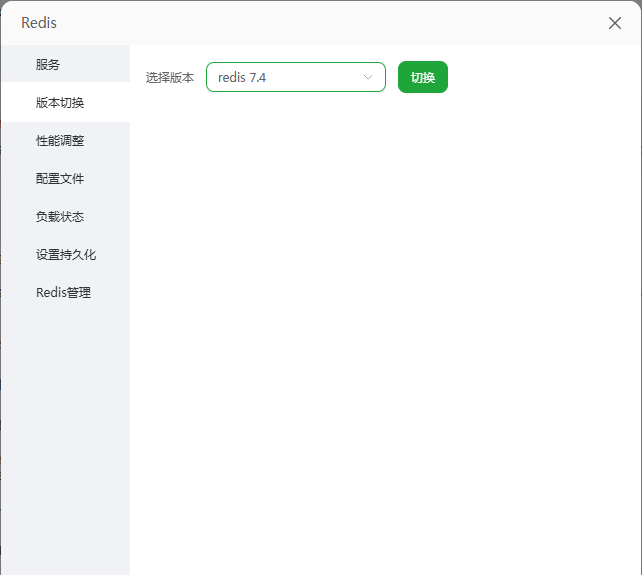Click the Redis dialog title

click(39, 23)
